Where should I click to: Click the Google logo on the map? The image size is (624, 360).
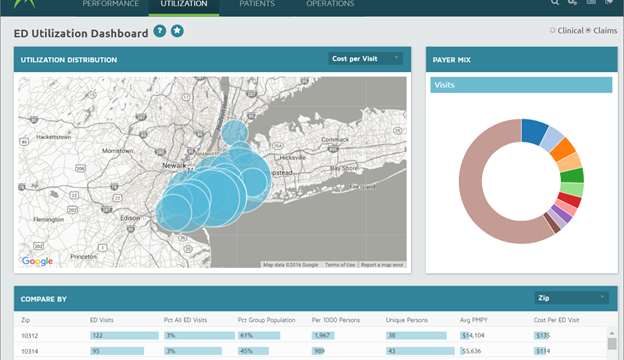tap(37, 261)
